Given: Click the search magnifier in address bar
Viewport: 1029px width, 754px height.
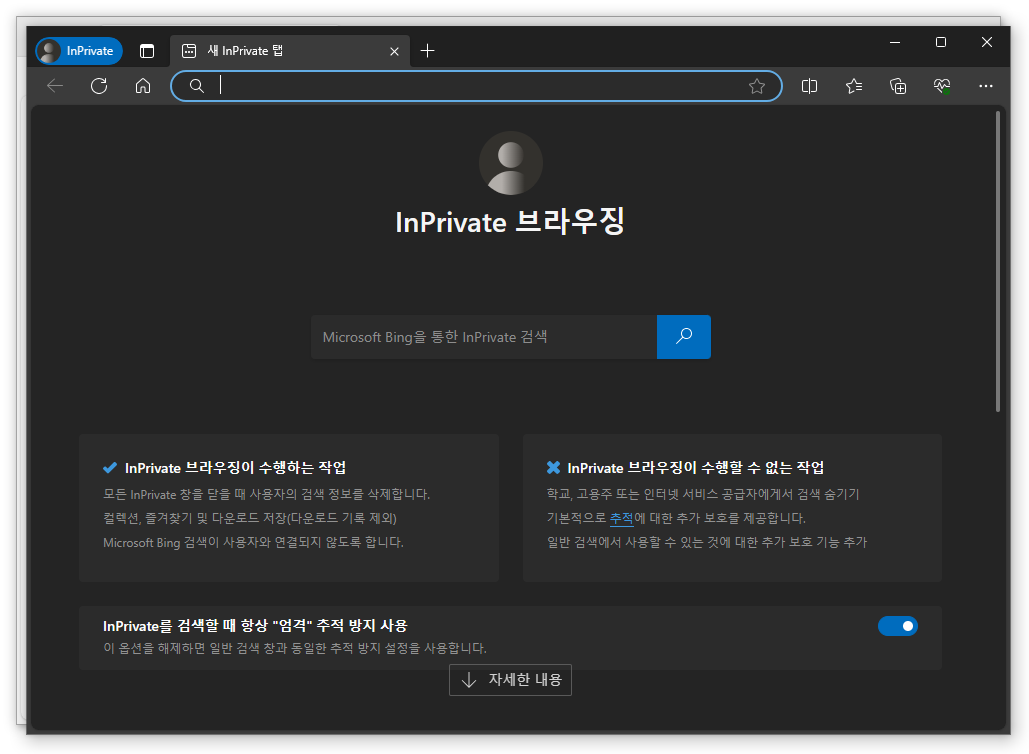Looking at the screenshot, I should click(196, 86).
